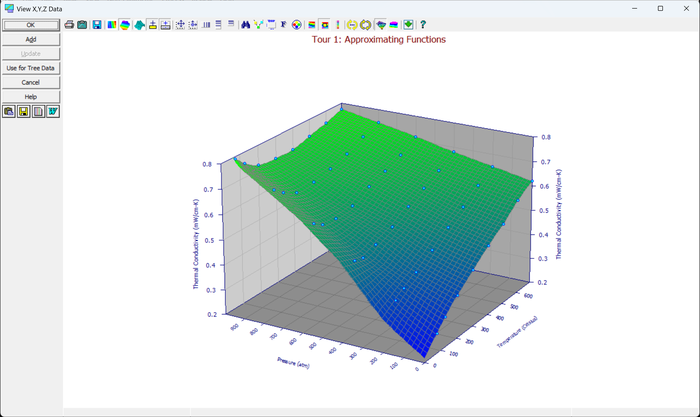
Task: Toggle the plus-over-gray-box toolbar icon
Action: 166,25
